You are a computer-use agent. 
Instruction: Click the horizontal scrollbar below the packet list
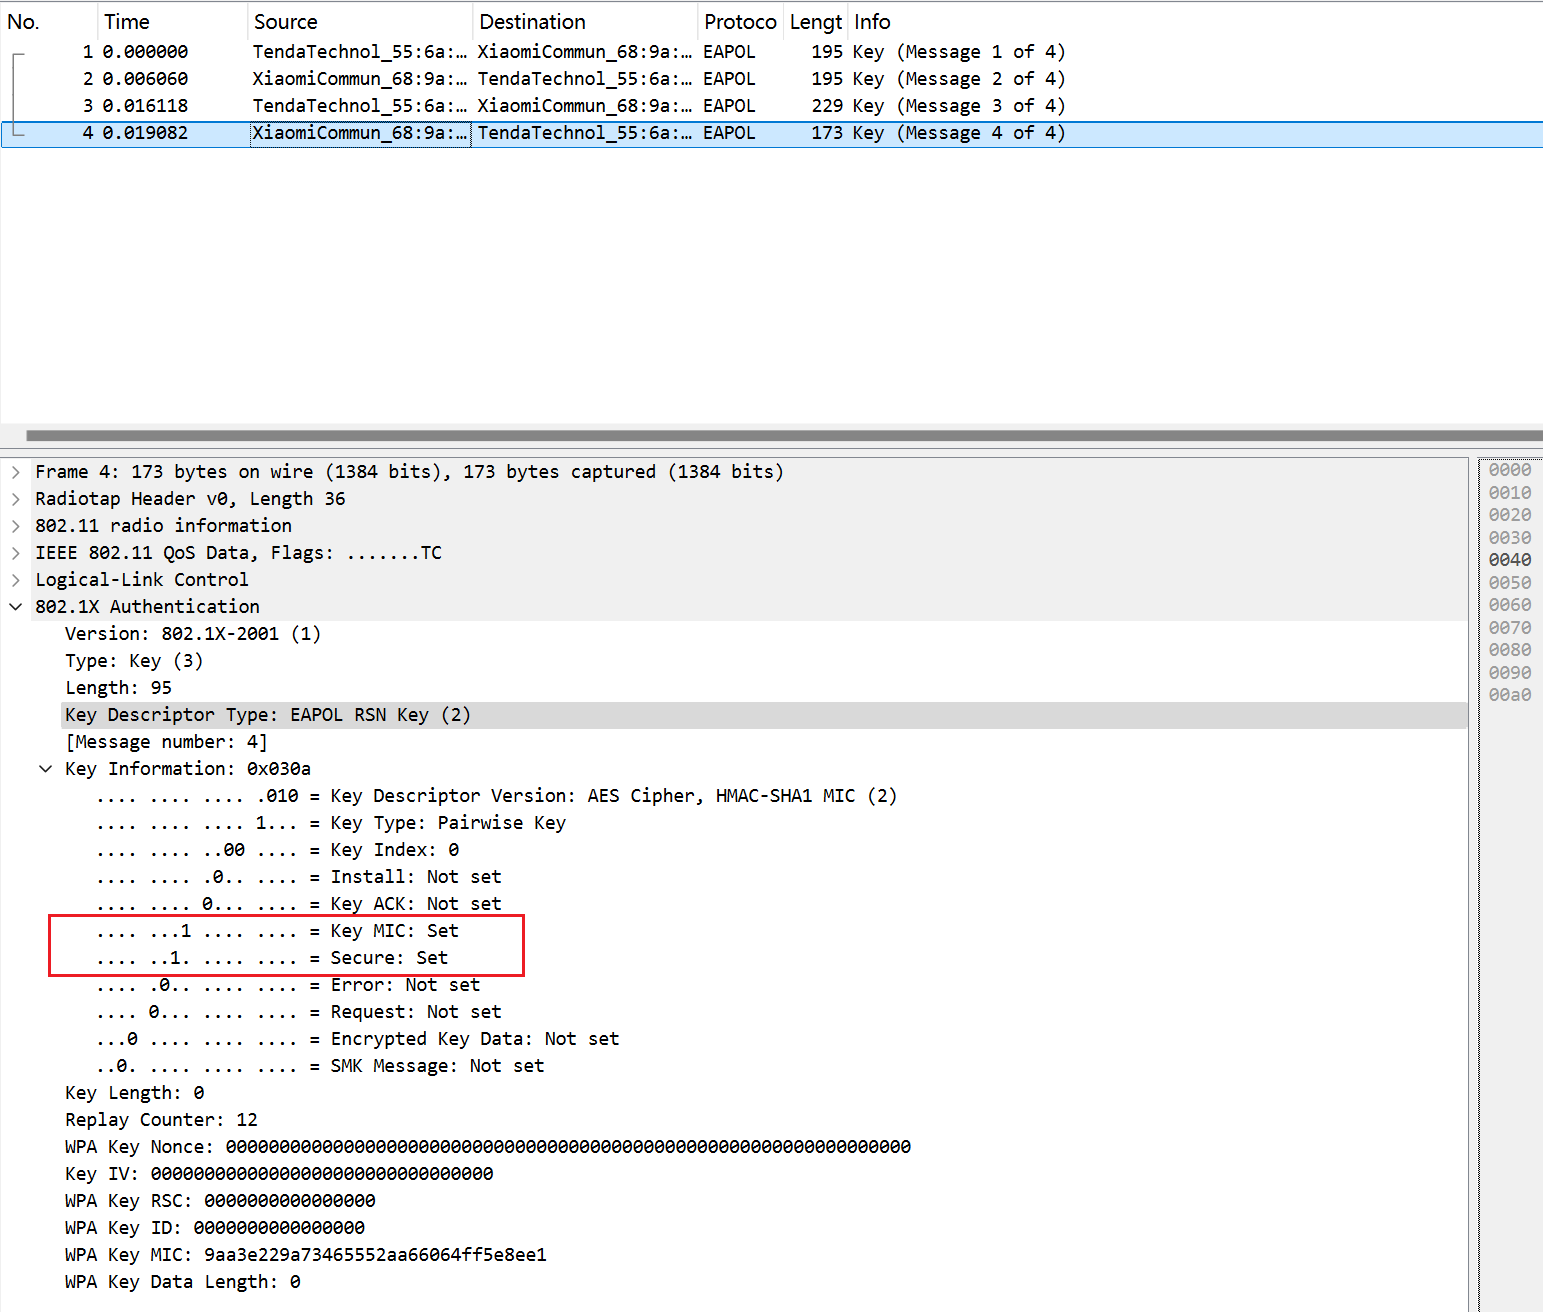(x=784, y=435)
